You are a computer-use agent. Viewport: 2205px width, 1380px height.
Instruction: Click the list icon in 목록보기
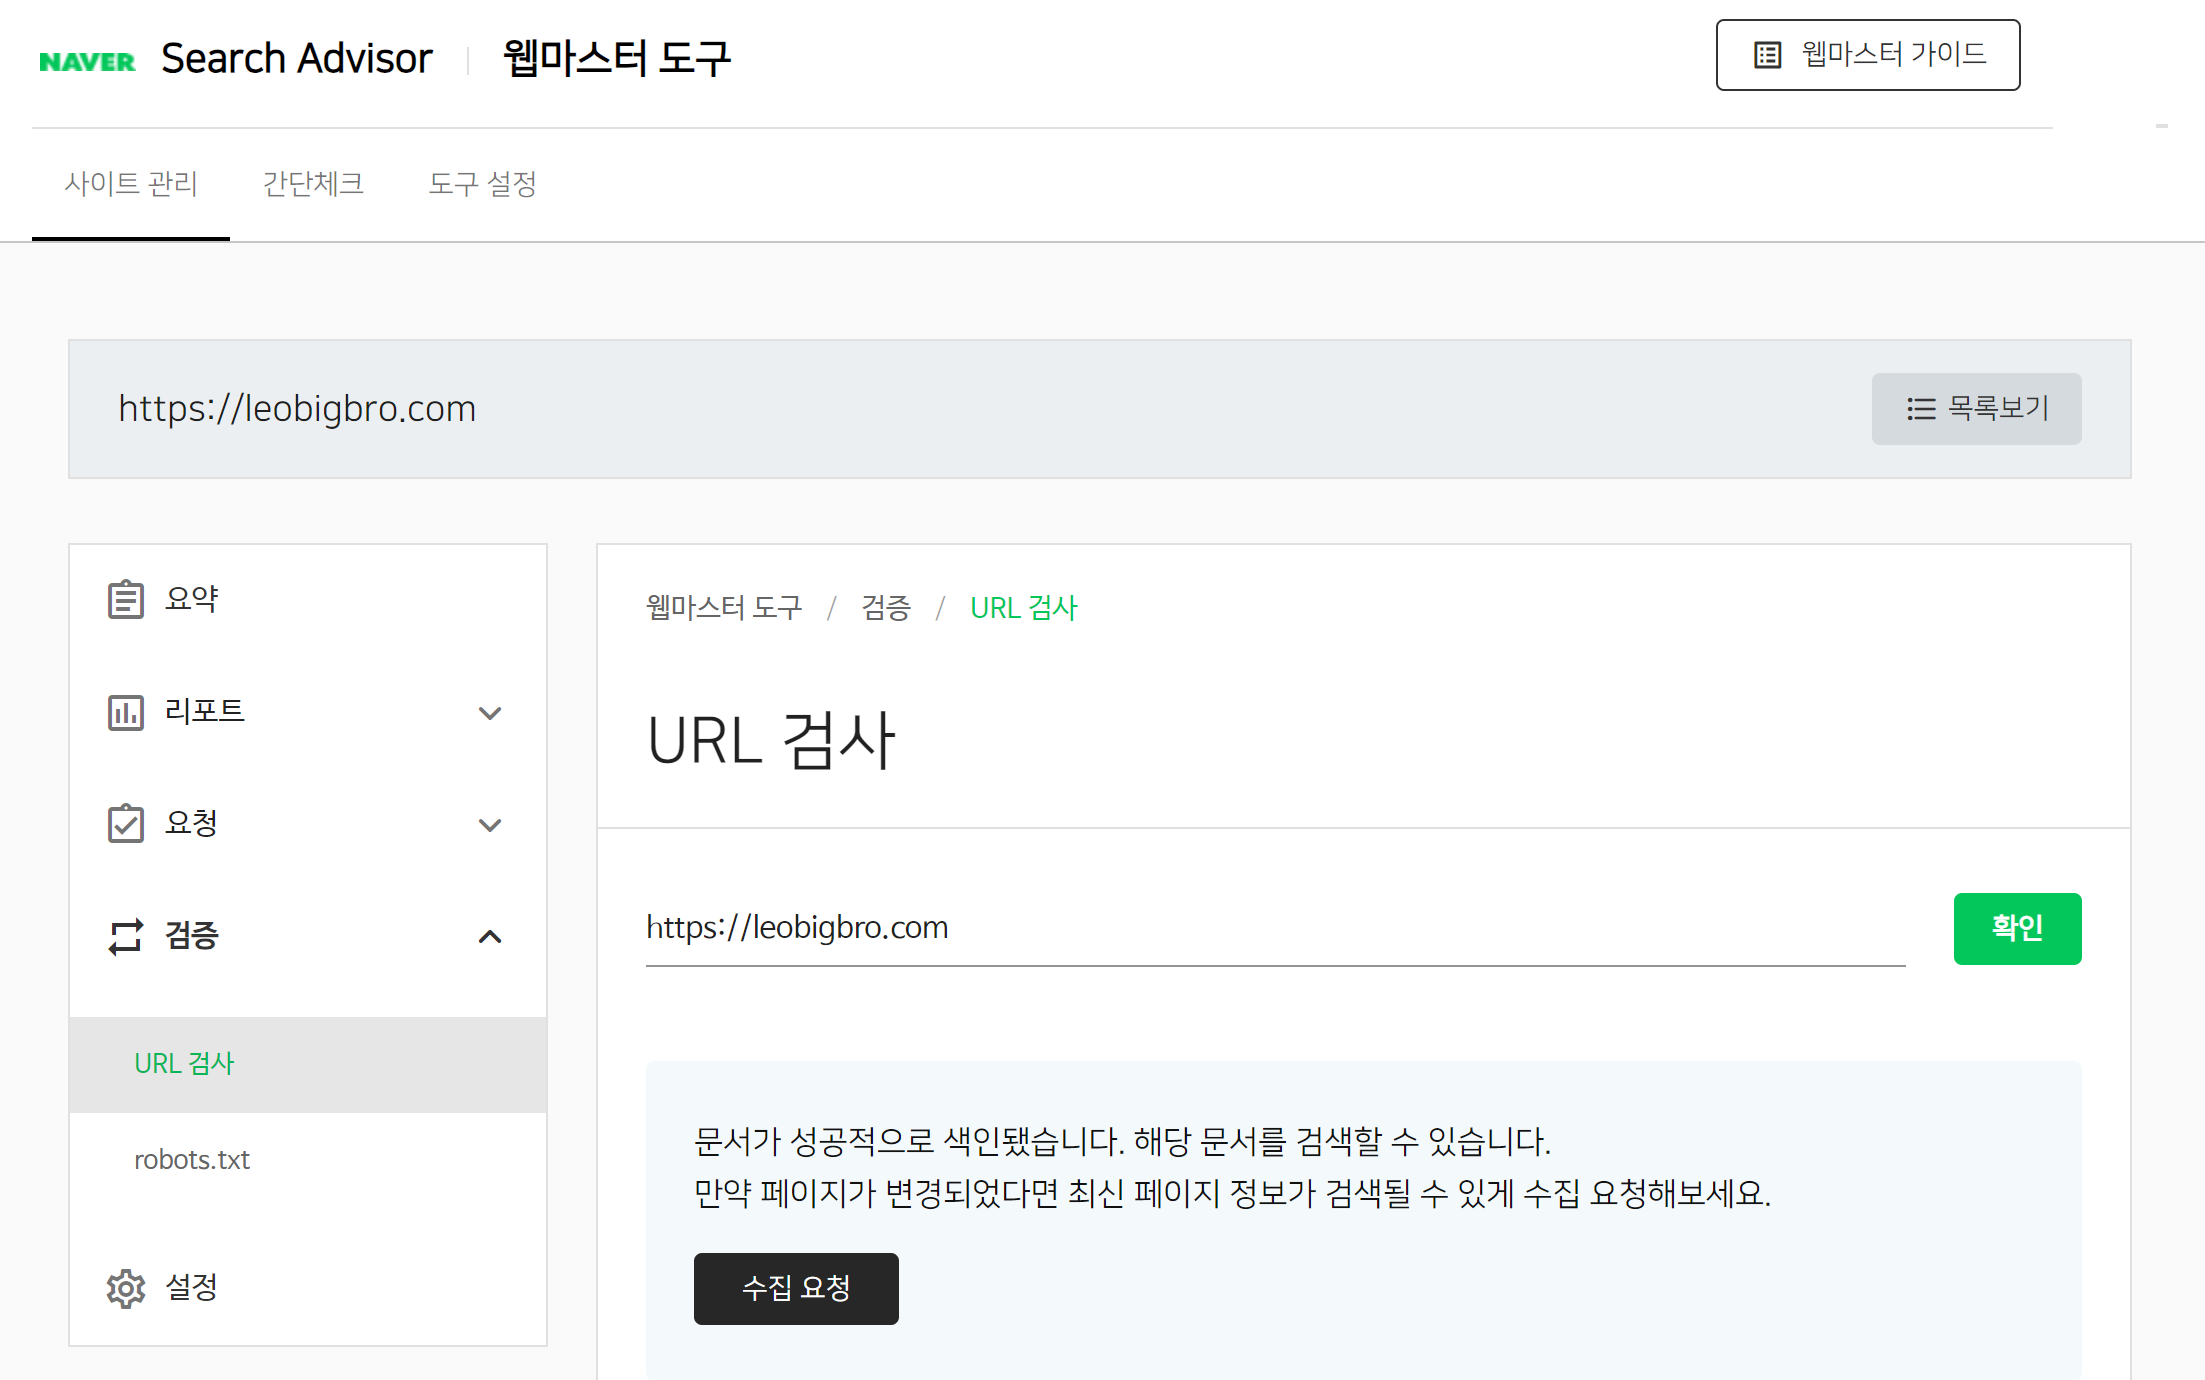coord(1920,409)
